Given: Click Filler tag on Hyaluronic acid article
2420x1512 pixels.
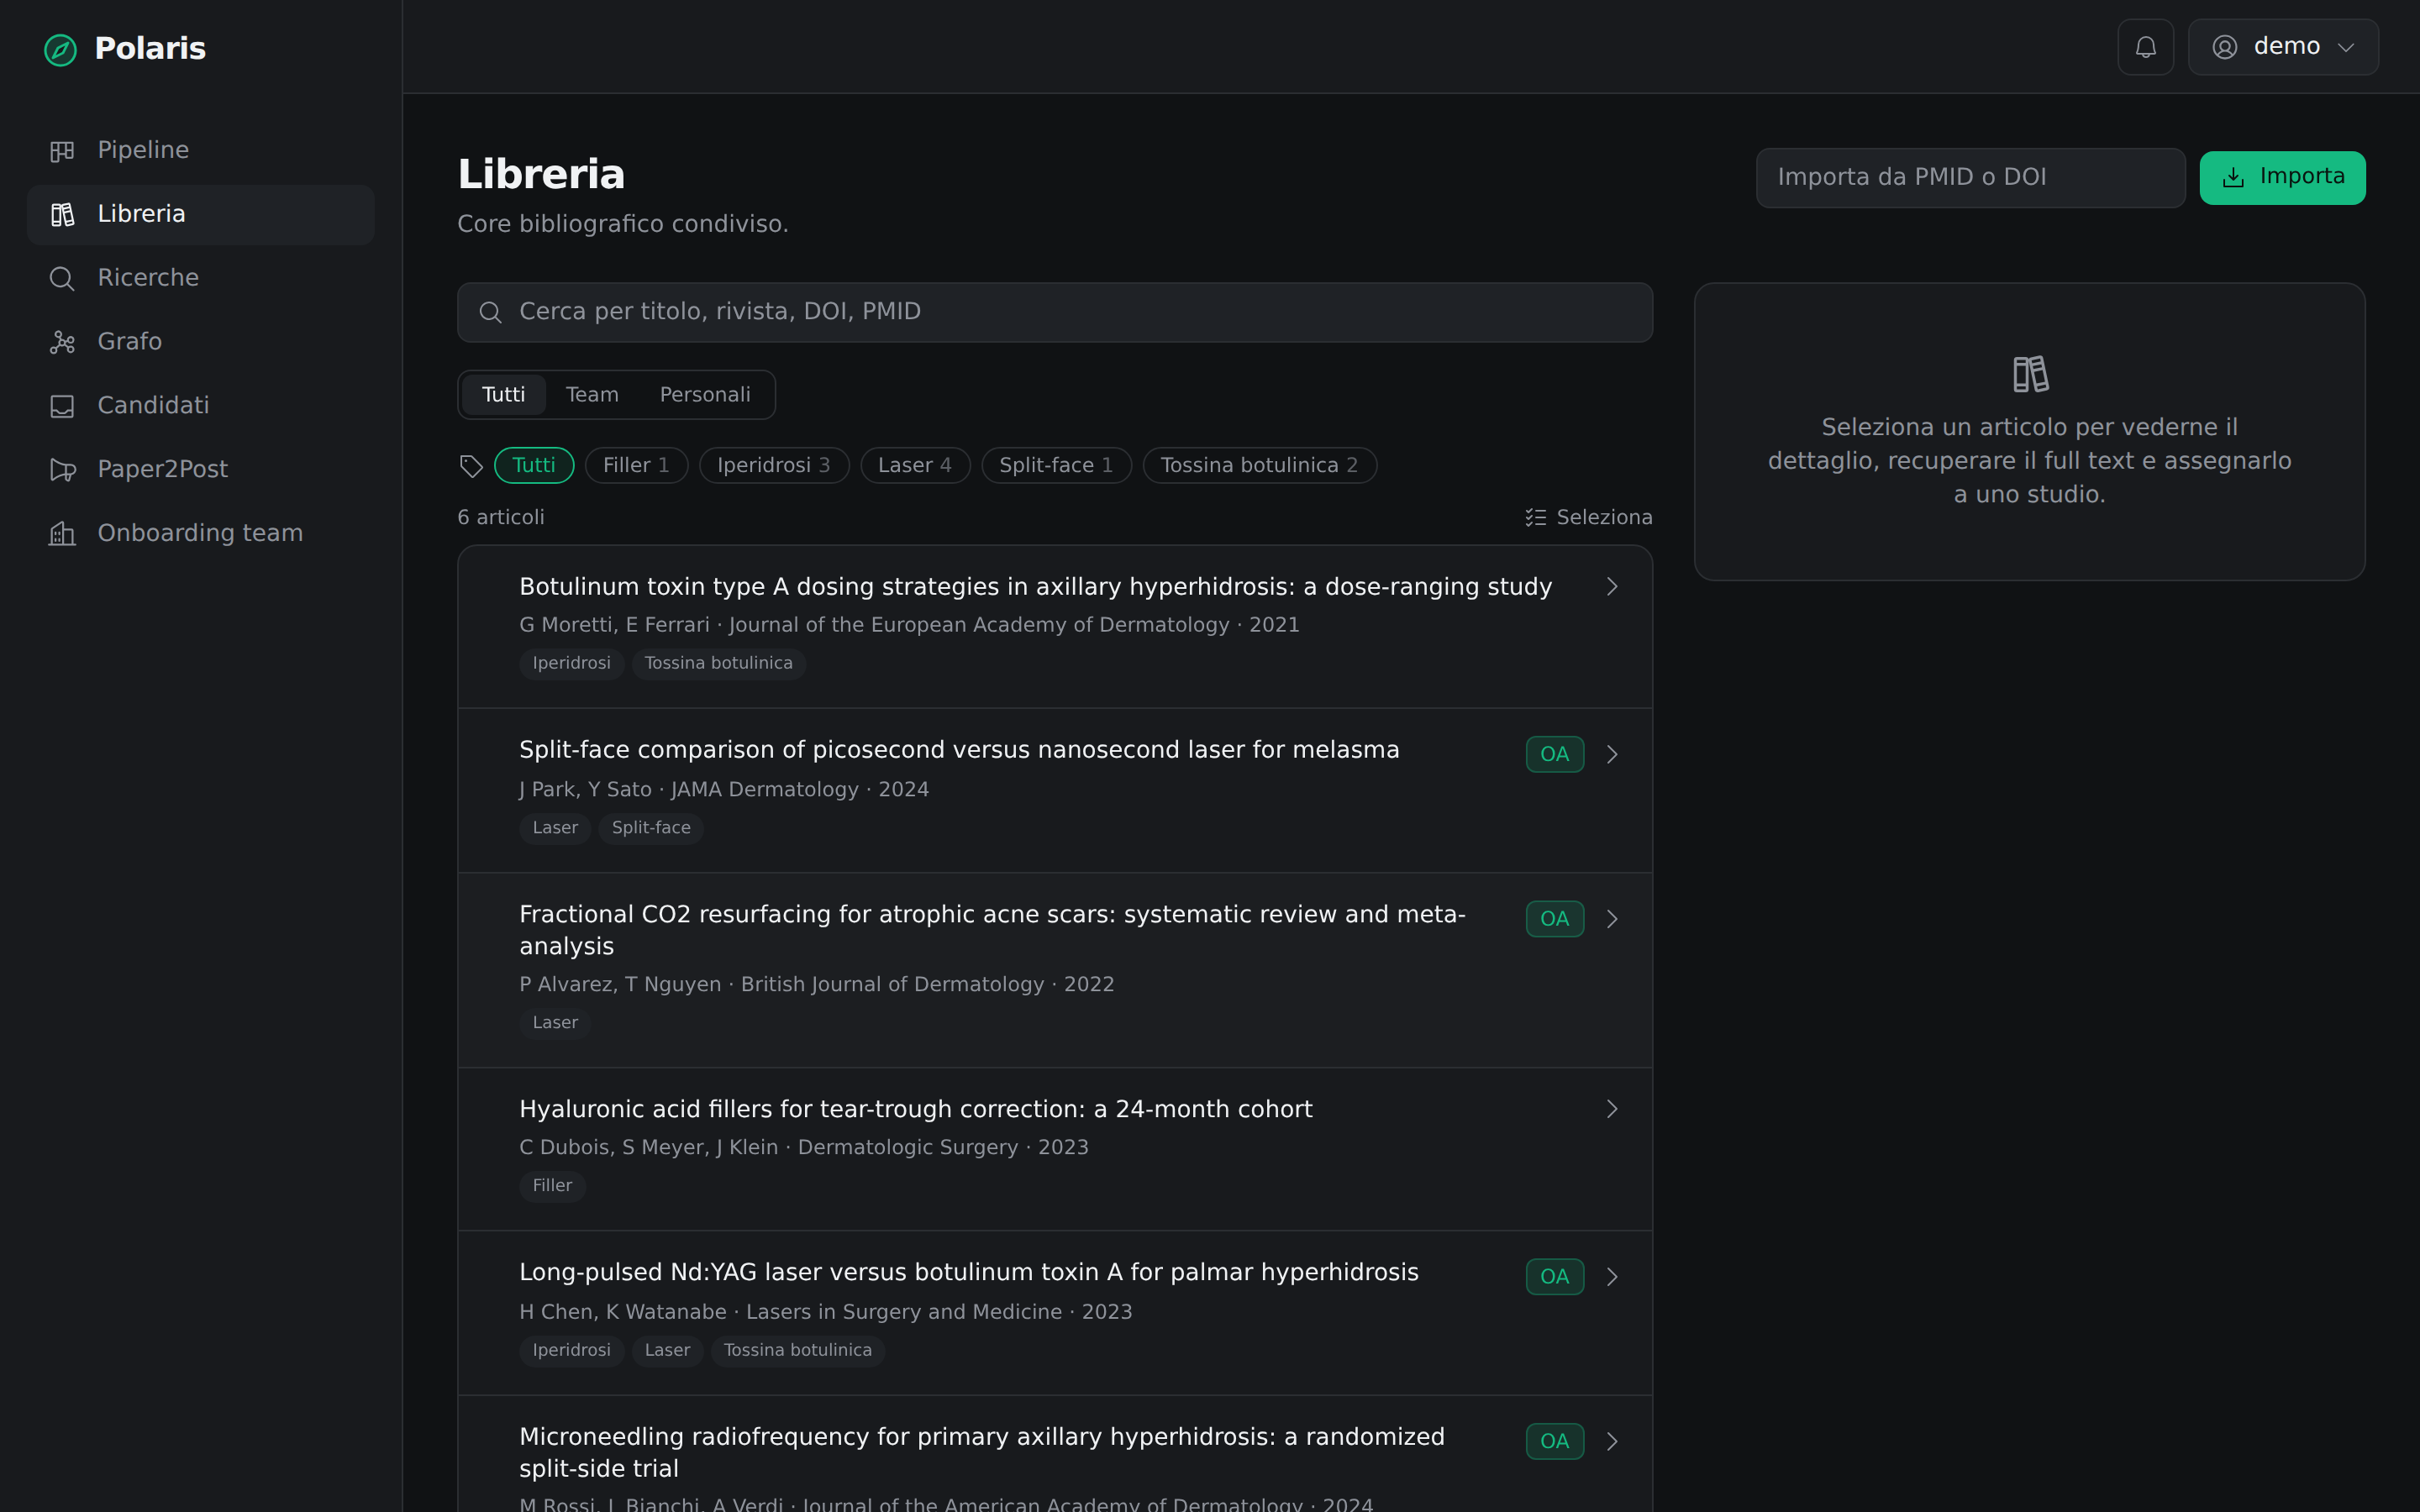Looking at the screenshot, I should [x=552, y=1186].
